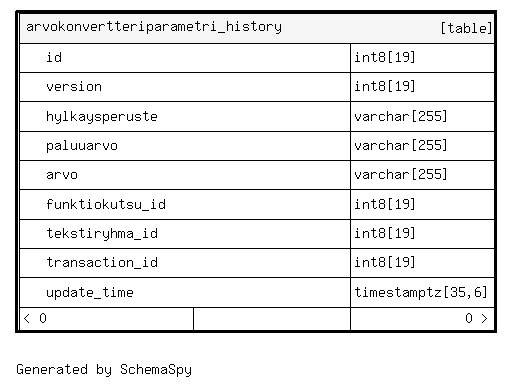513x388 pixels.
Task: Select the version column name
Action: 74,87
